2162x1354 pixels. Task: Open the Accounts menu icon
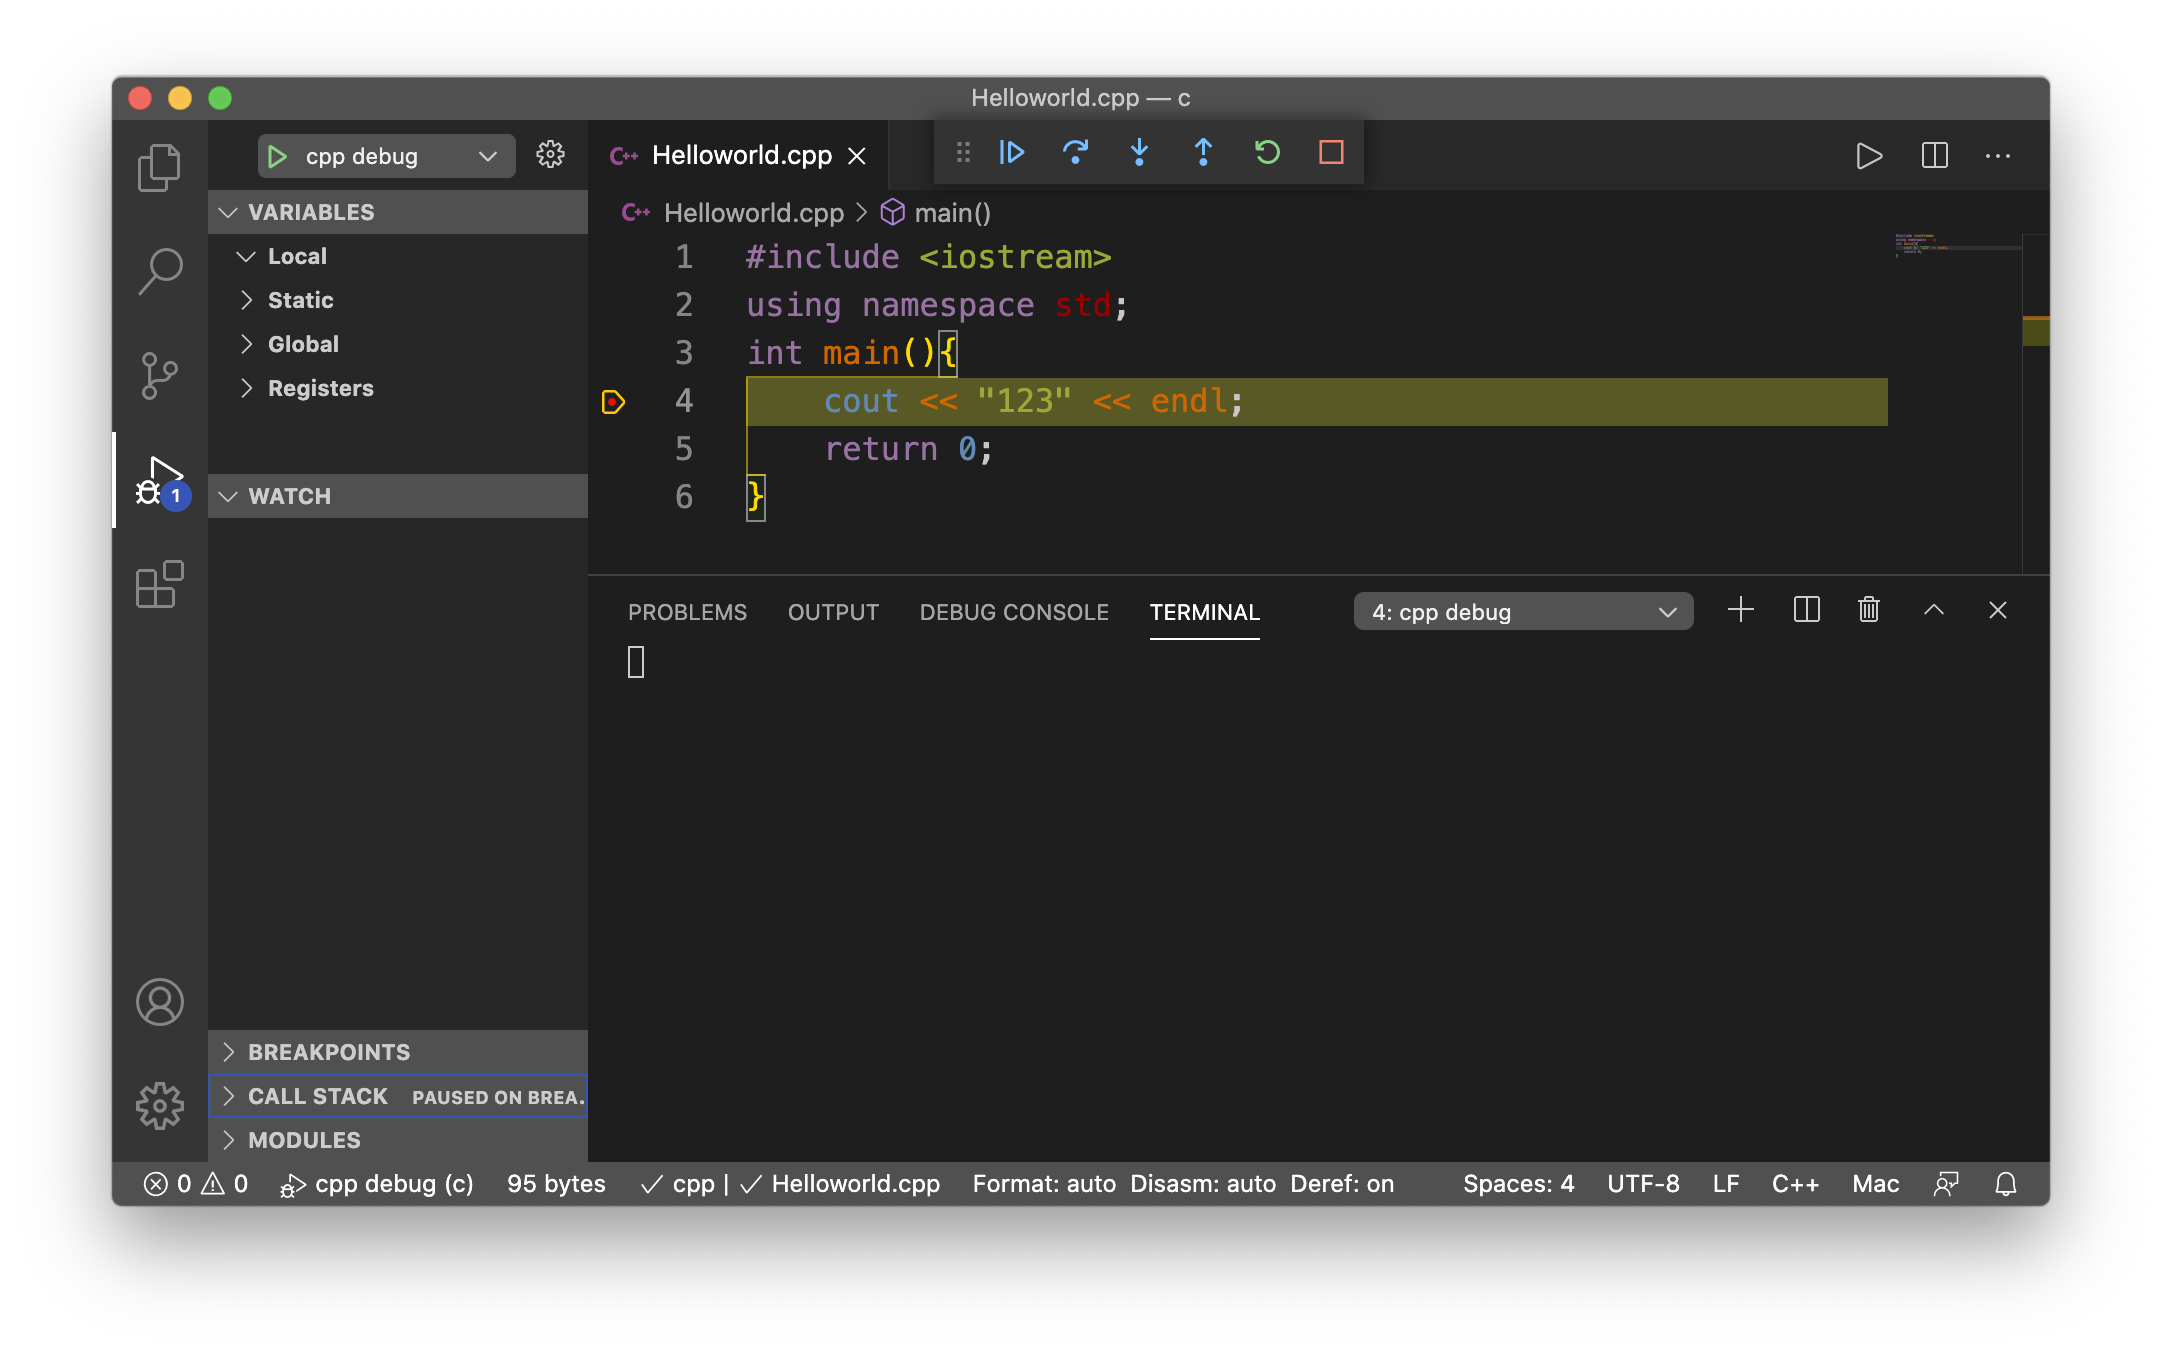[x=159, y=1002]
